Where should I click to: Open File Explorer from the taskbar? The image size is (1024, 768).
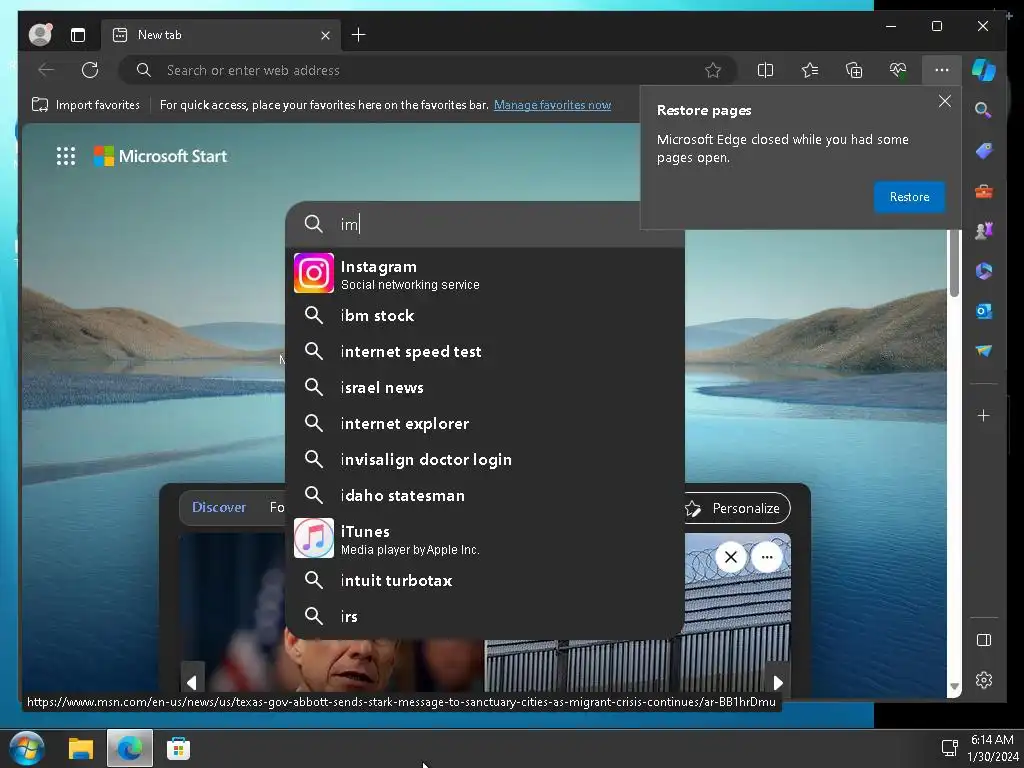[81, 748]
